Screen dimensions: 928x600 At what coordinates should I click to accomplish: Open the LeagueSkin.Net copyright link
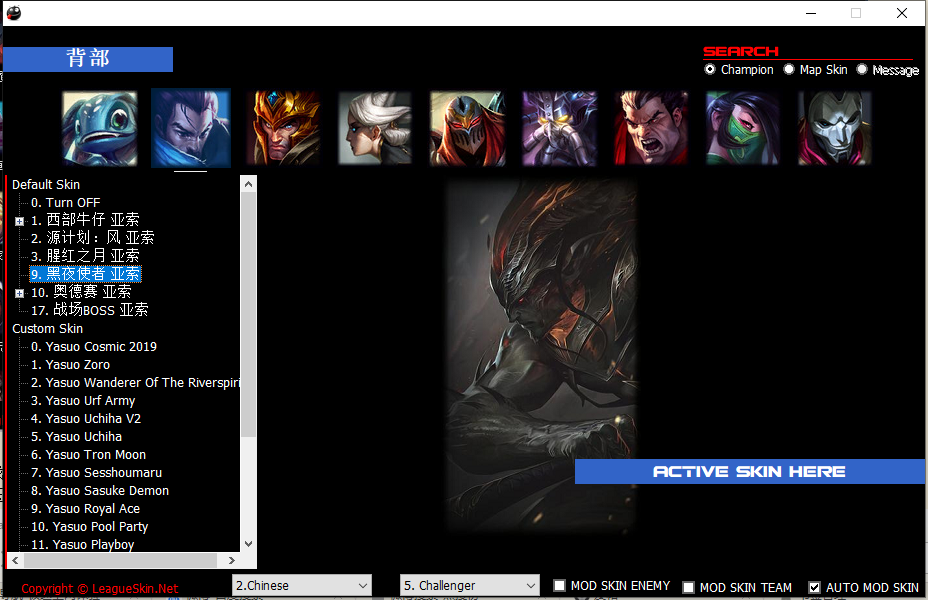pyautogui.click(x=99, y=589)
